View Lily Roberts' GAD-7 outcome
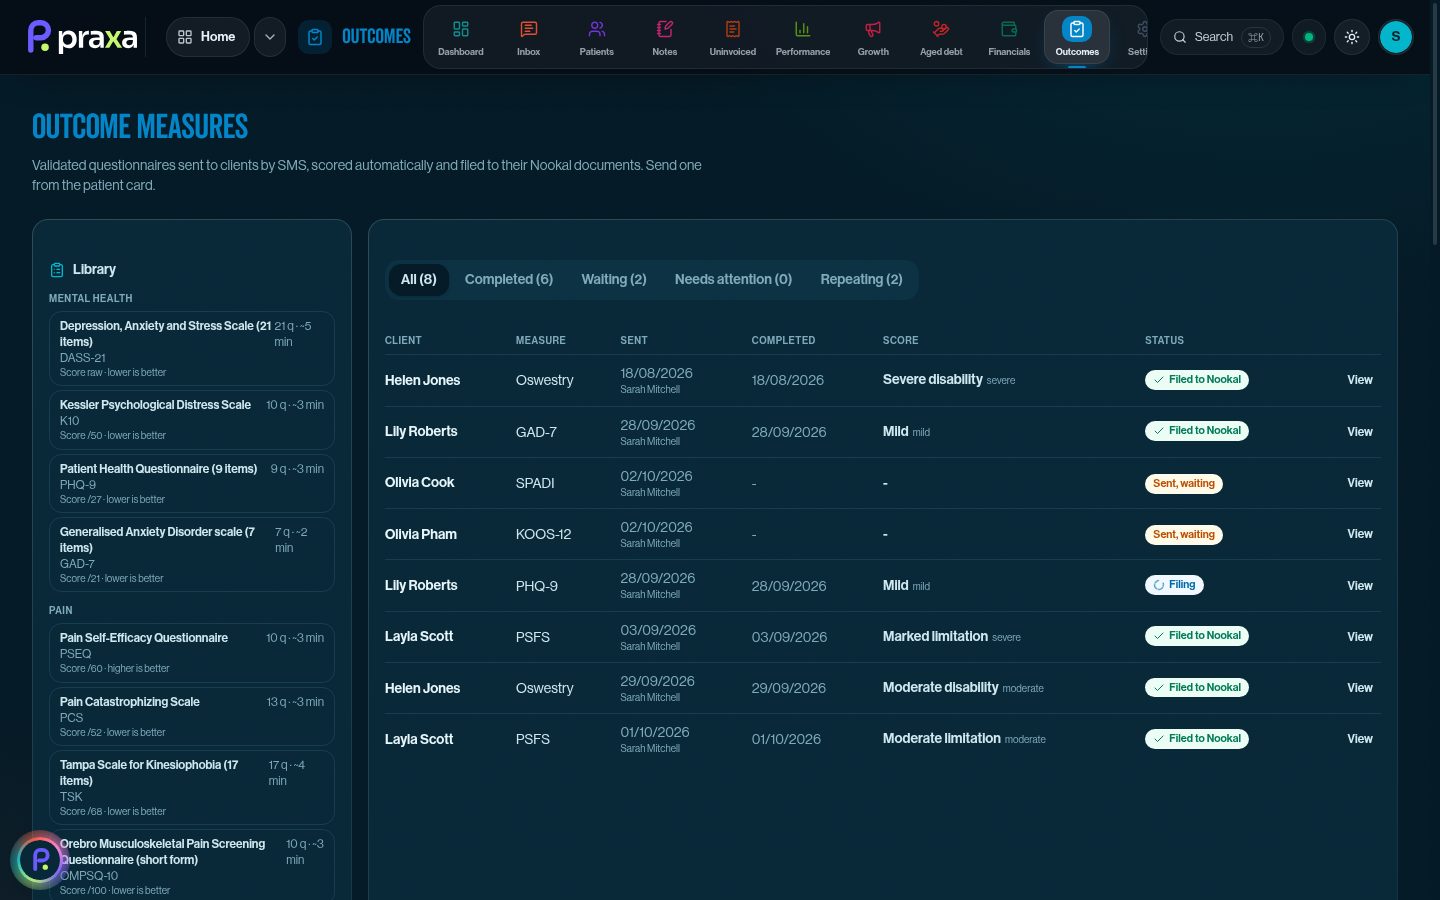Viewport: 1440px width, 900px height. tap(1359, 432)
